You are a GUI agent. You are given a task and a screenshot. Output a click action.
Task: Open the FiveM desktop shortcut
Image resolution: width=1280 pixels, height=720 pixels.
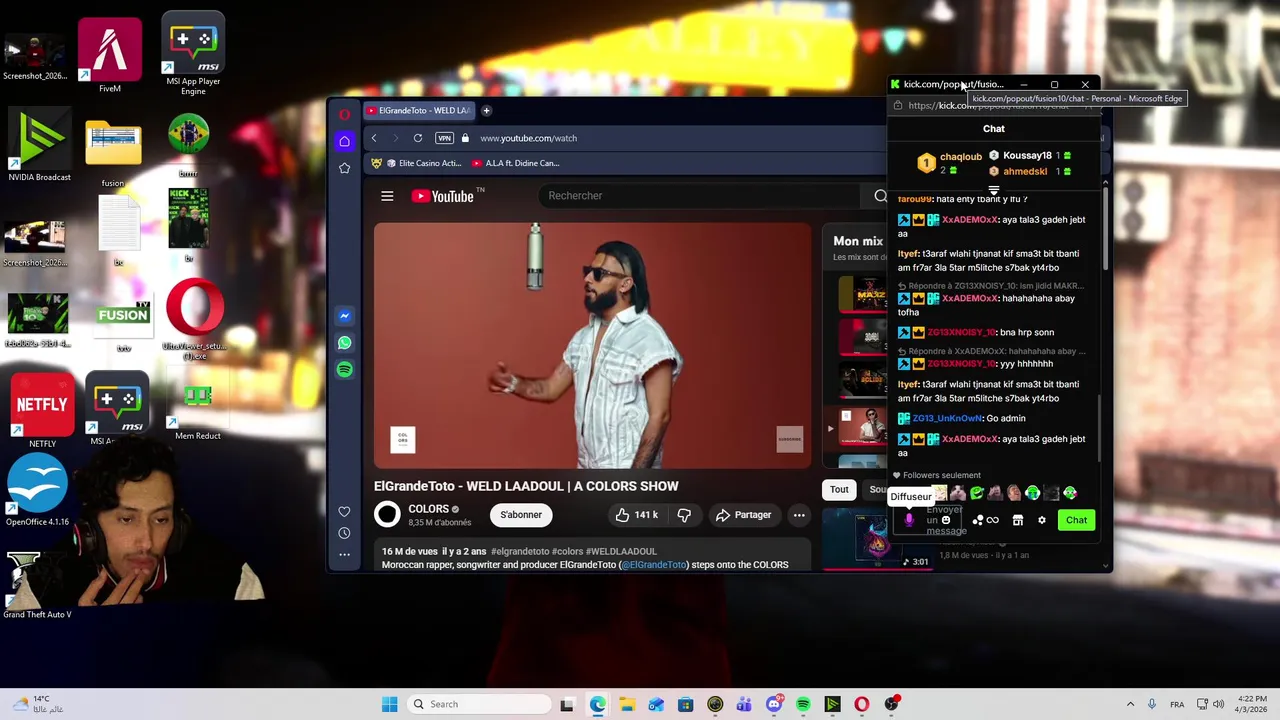(x=109, y=55)
